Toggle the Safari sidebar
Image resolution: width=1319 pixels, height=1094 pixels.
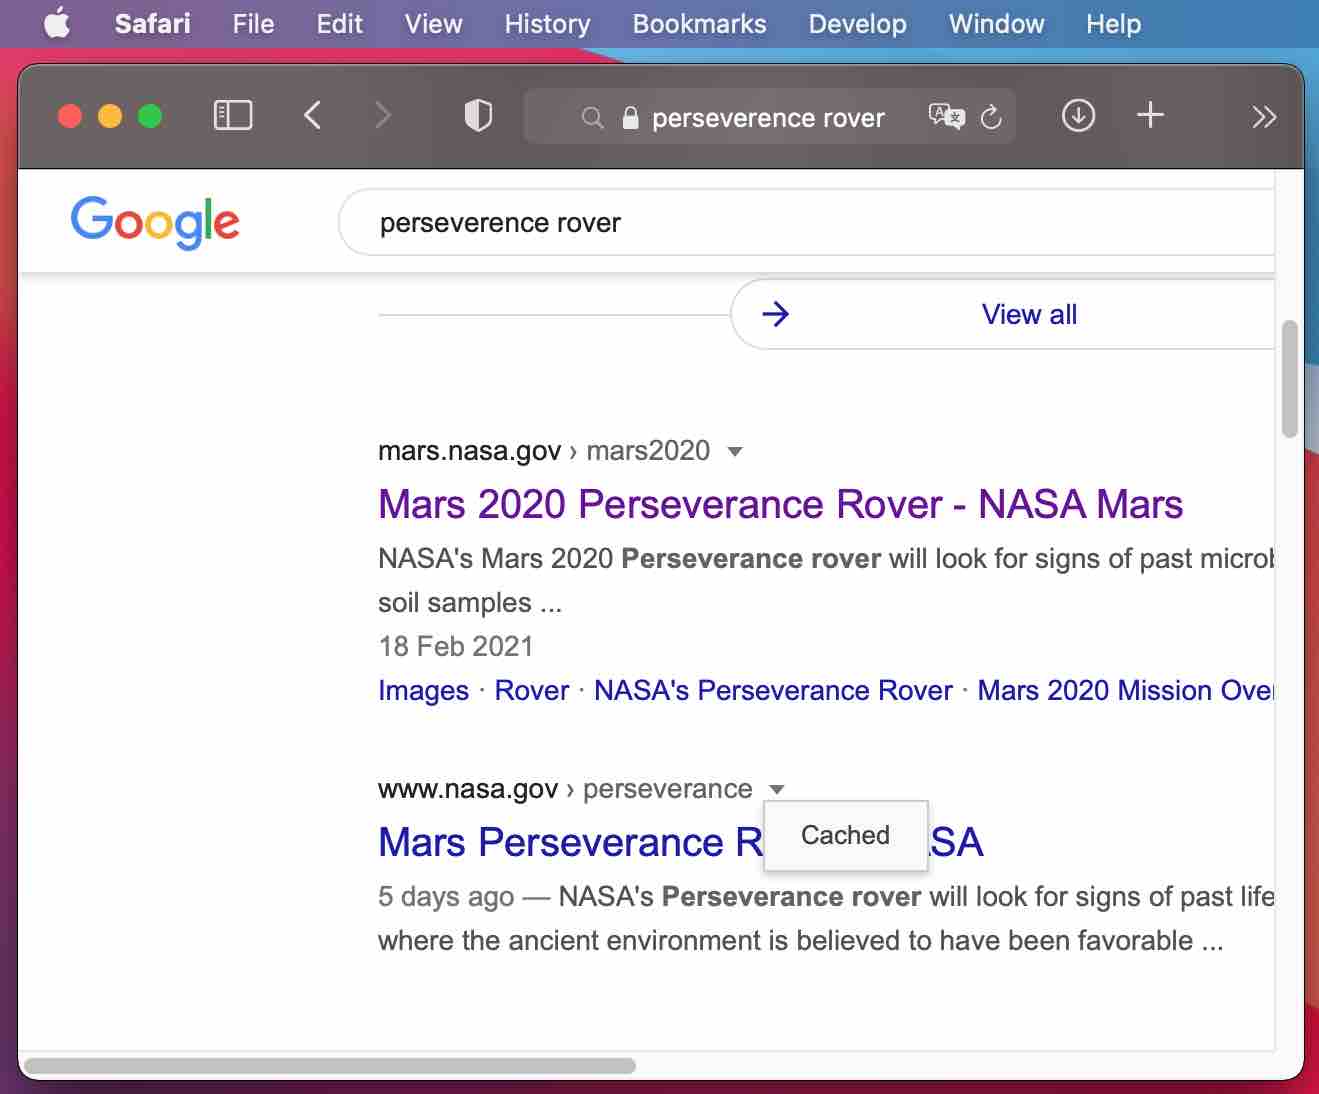pos(233,116)
